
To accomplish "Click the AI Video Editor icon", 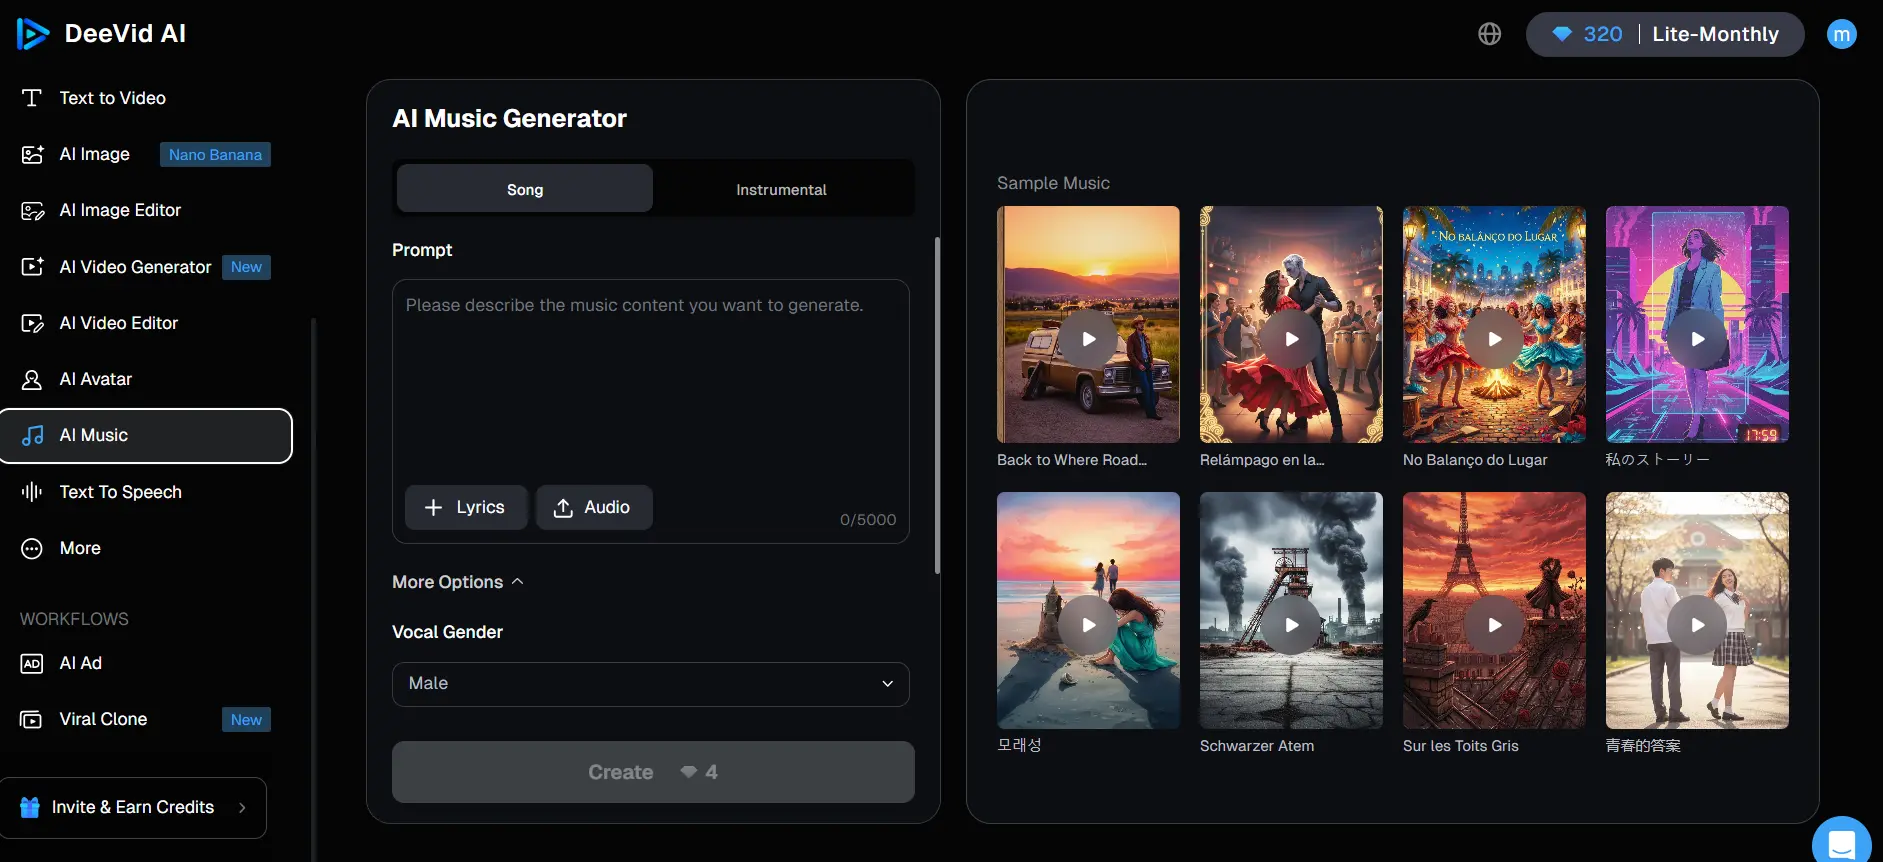I will 32,323.
